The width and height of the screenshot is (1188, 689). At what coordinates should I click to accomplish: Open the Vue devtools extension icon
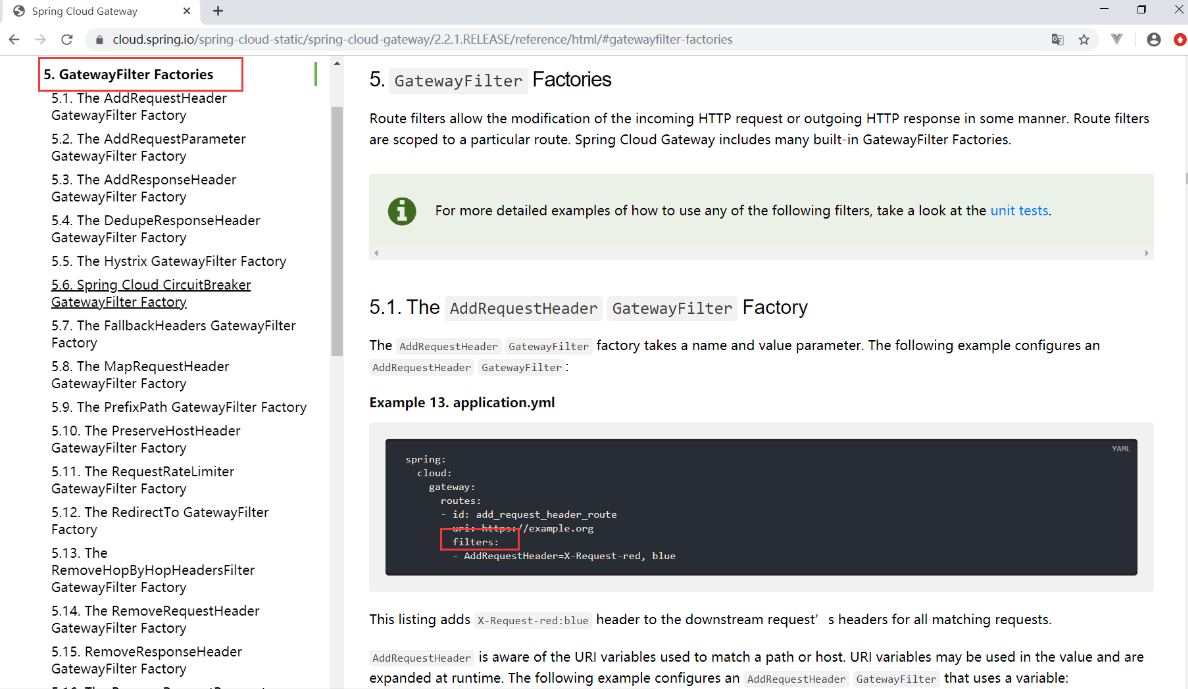[x=1117, y=40]
